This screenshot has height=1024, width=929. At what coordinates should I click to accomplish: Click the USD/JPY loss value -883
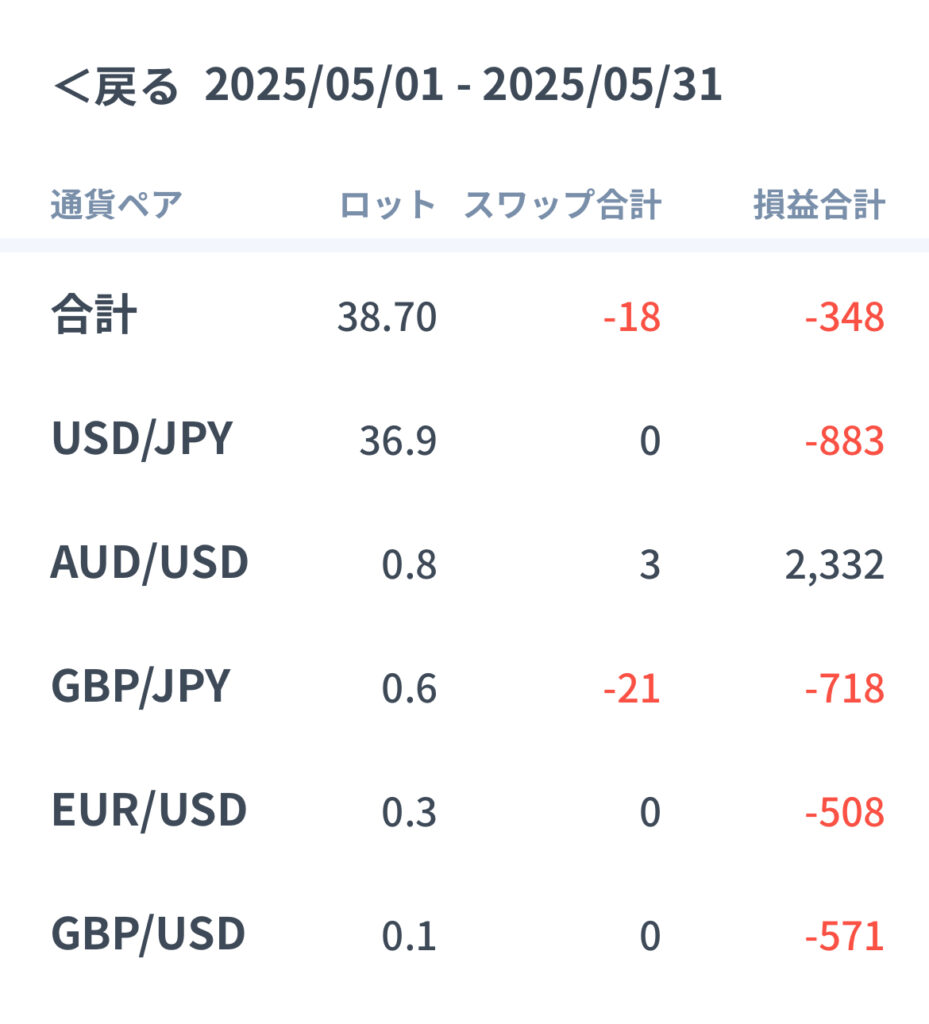845,441
